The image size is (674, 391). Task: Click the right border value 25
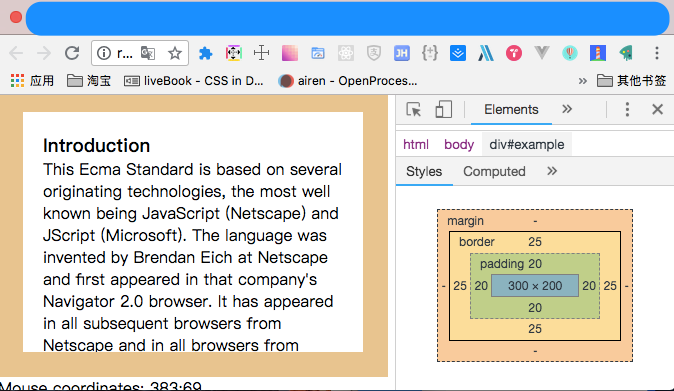click(x=610, y=286)
